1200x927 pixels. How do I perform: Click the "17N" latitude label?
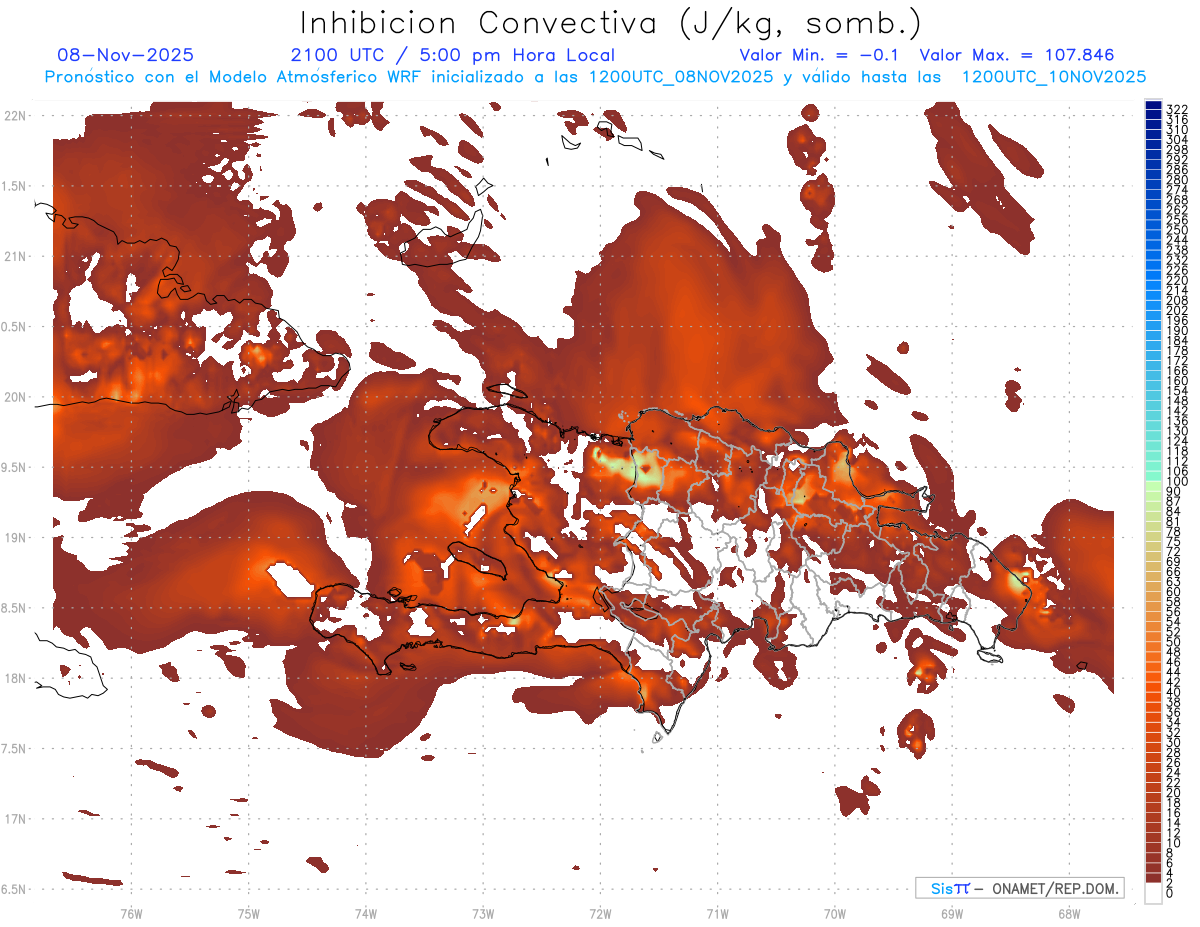point(16,819)
